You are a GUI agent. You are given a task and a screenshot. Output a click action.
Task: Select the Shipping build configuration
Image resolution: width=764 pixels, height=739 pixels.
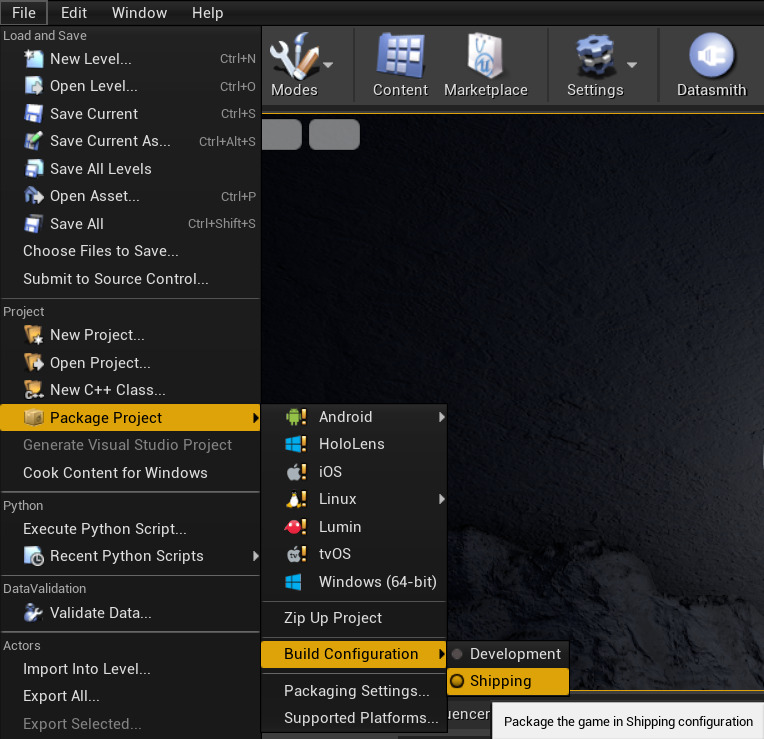[x=500, y=681]
